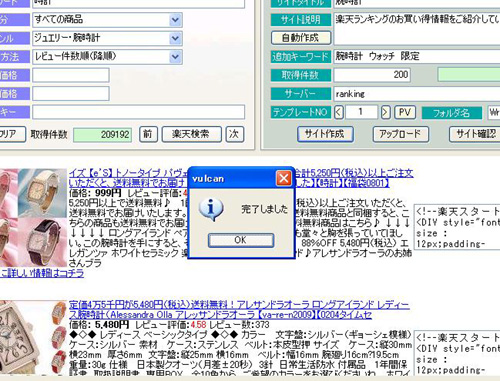This screenshot has height=381, width=500.
Task: Click the レビュー数:373 text
Action: tap(239, 325)
